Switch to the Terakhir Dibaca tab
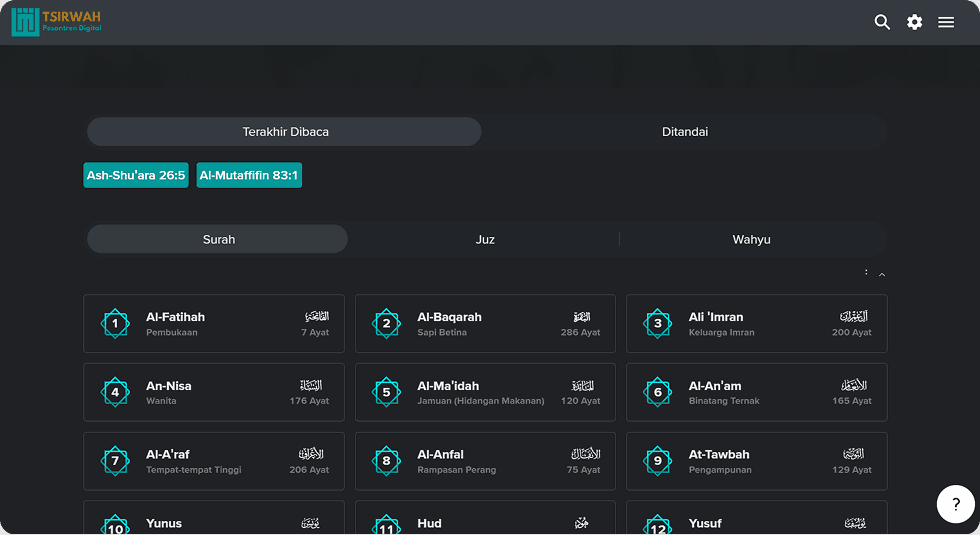The width and height of the screenshot is (980, 535). click(284, 132)
